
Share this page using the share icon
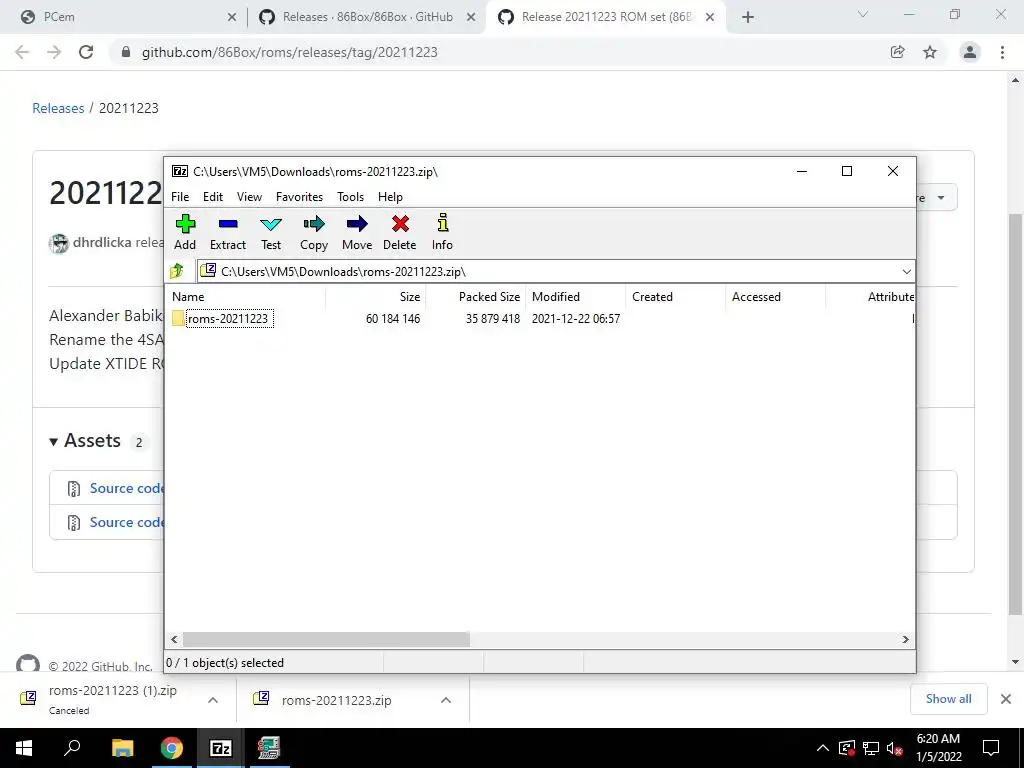click(x=898, y=52)
